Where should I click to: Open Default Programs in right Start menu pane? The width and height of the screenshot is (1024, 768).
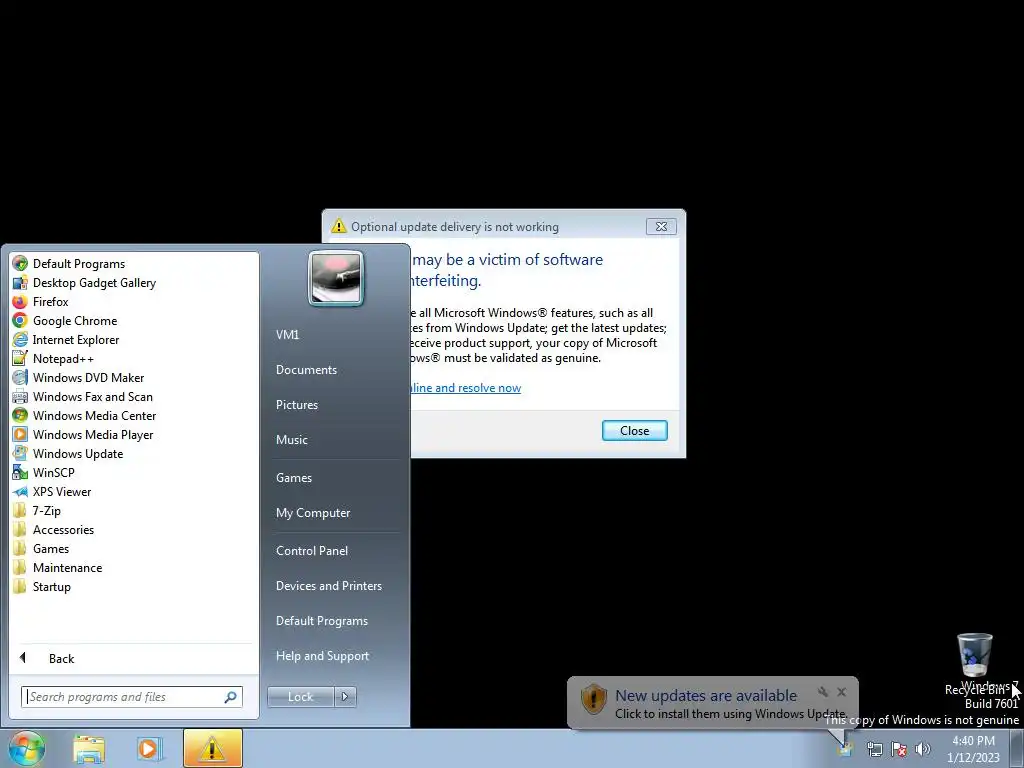click(322, 620)
